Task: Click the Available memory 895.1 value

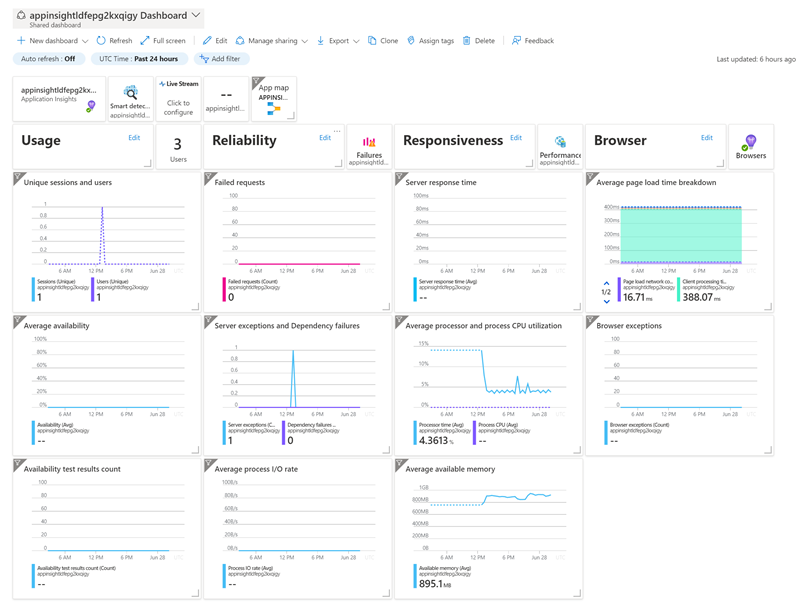Action: pos(435,584)
